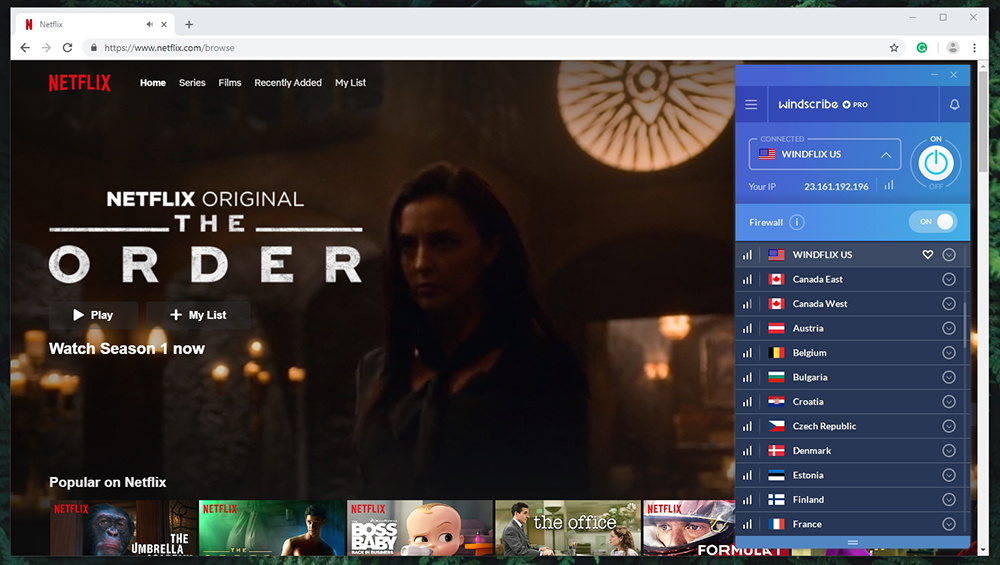Play The Order
The width and height of the screenshot is (1000, 565).
point(94,315)
